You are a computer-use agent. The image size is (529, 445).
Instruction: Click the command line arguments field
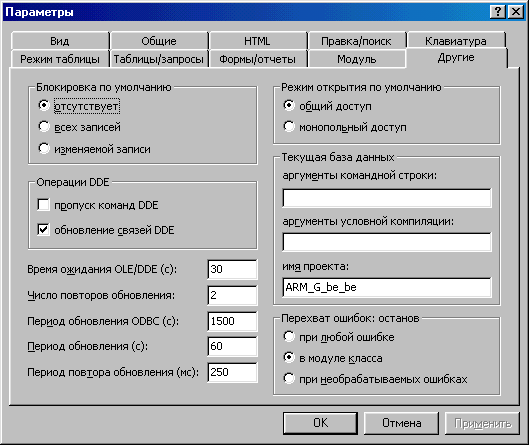tap(387, 198)
